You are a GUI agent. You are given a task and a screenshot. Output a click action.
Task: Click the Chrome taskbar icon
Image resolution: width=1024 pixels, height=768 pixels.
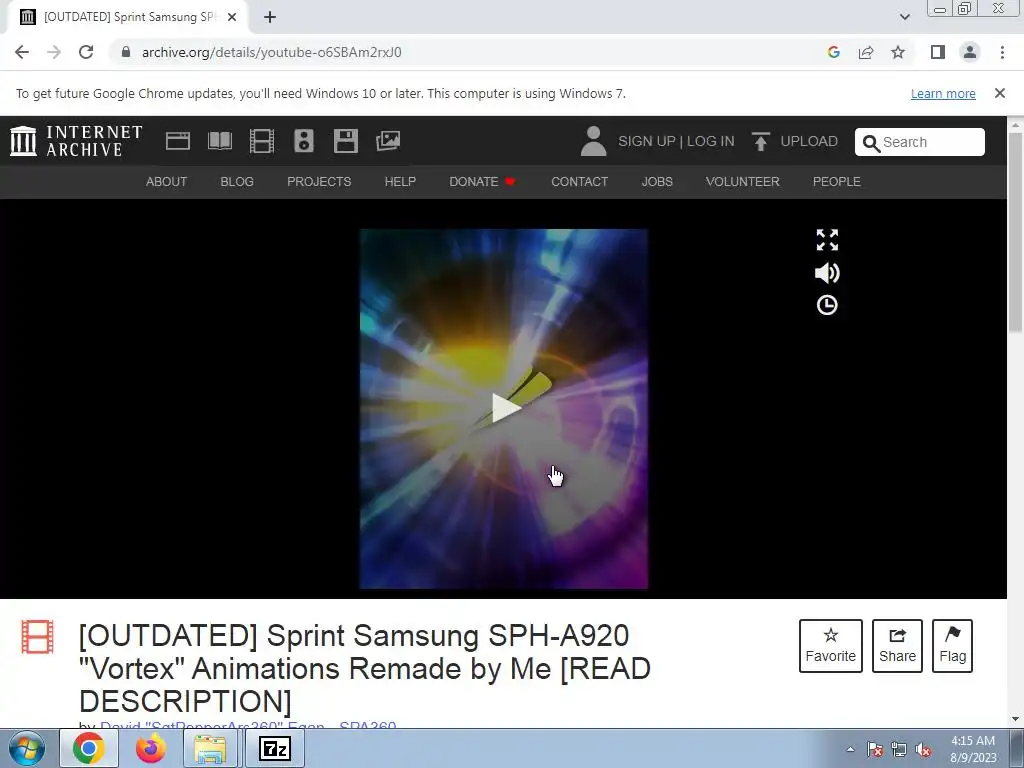pos(89,748)
